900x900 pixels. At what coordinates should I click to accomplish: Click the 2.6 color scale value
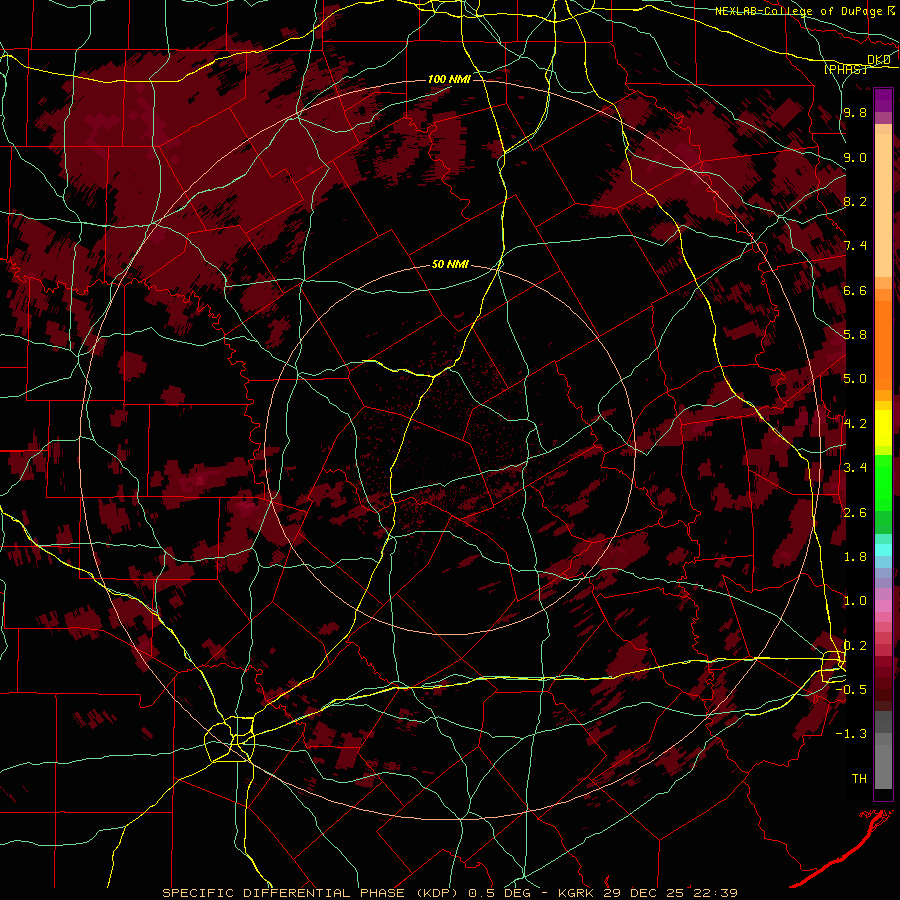click(x=855, y=513)
